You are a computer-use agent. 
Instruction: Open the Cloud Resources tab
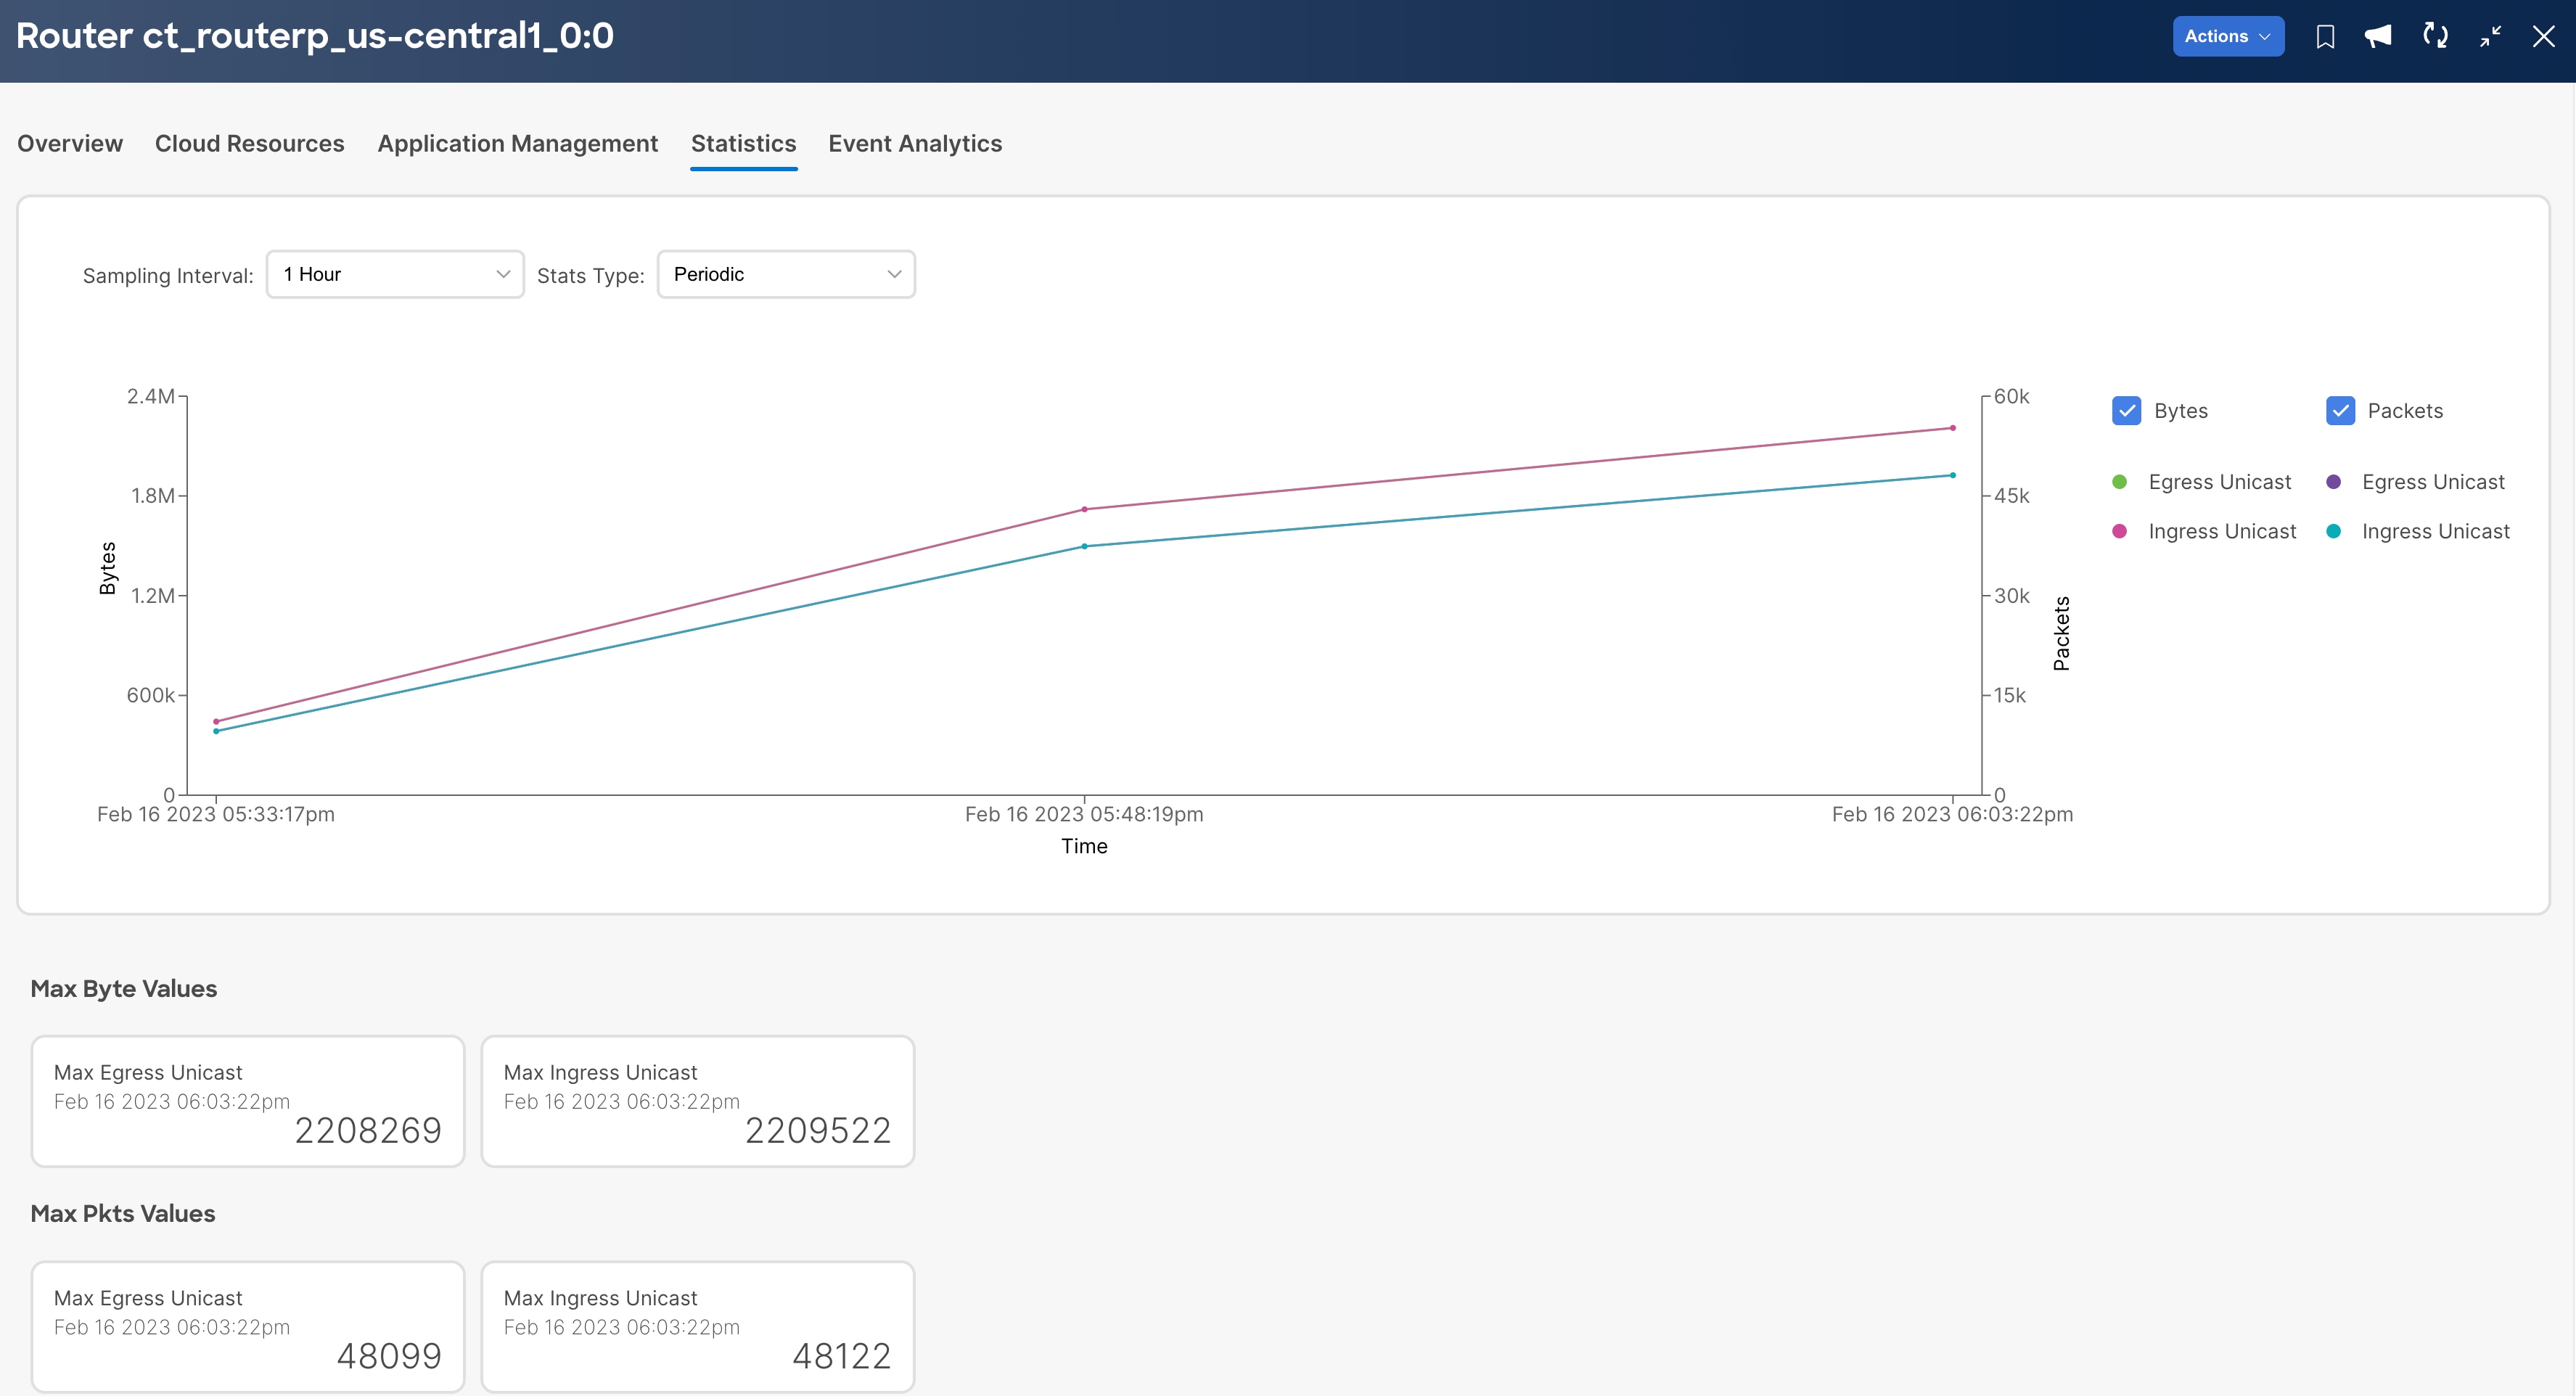(249, 144)
